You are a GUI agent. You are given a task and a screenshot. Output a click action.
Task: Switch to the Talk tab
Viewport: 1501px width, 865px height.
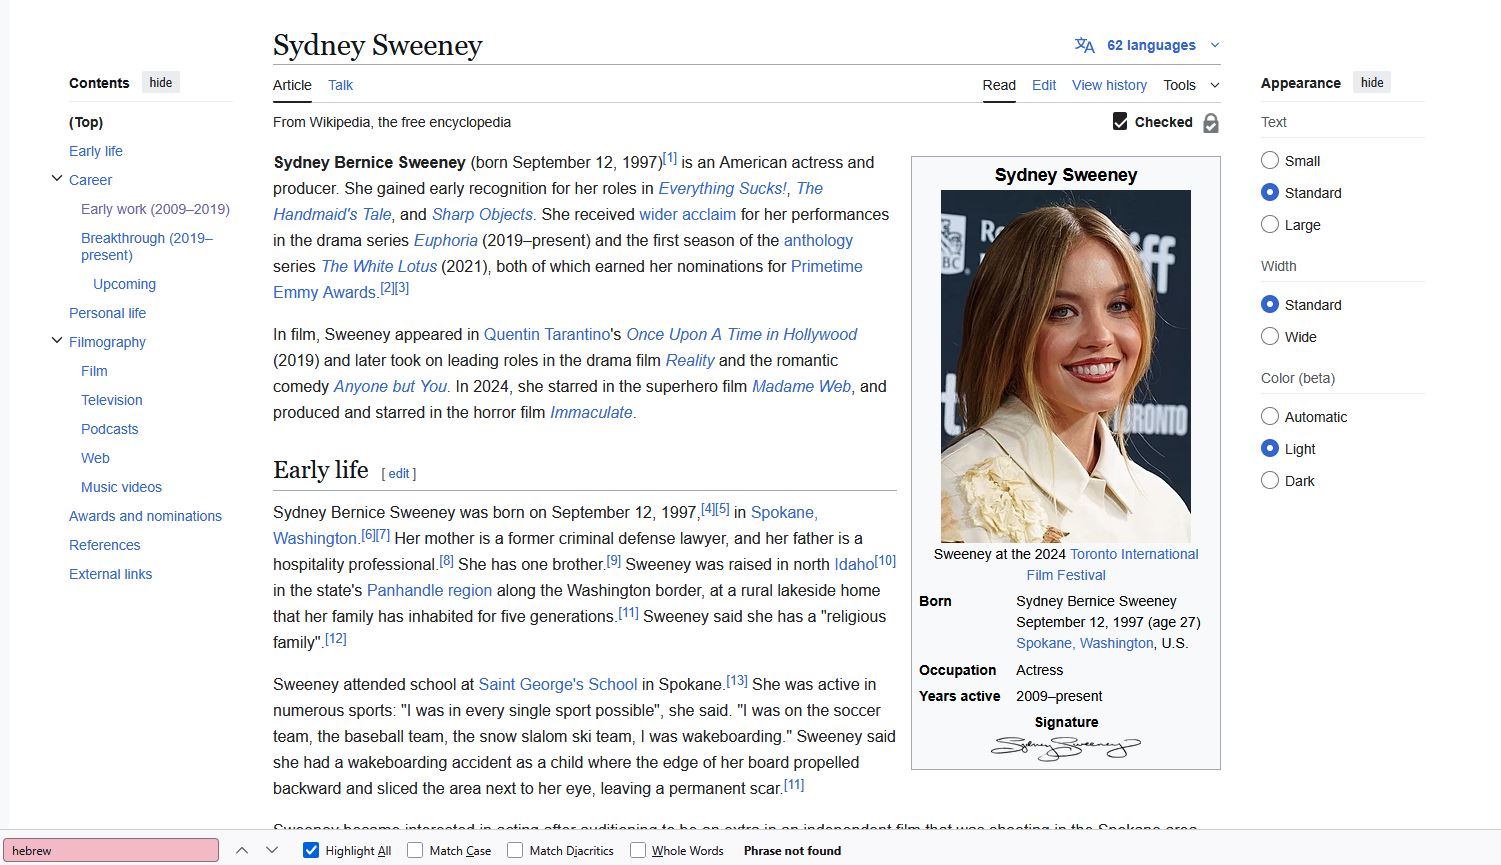pos(340,85)
